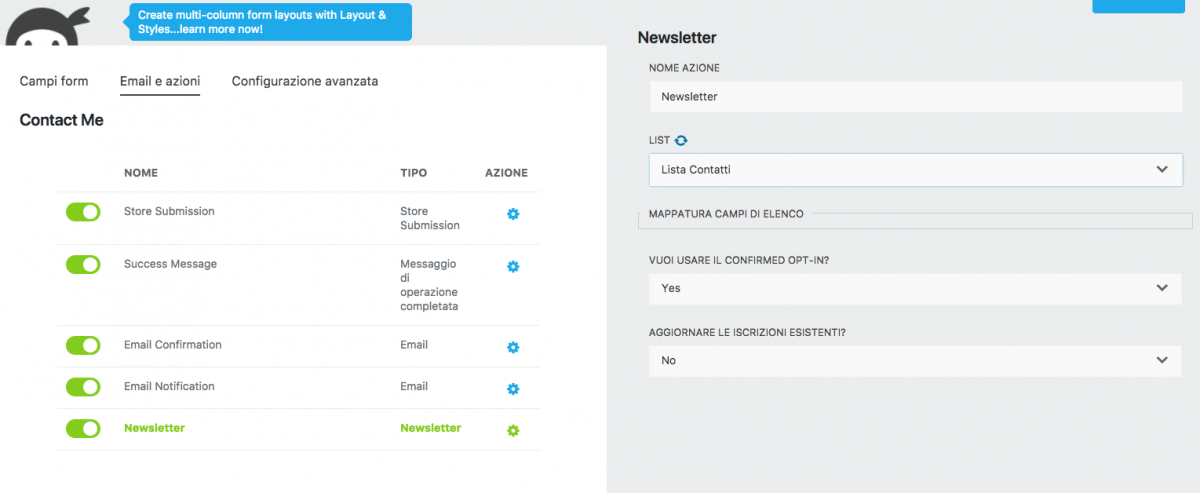Click the AZIONE column header
Viewport: 1200px width, 493px height.
[507, 173]
